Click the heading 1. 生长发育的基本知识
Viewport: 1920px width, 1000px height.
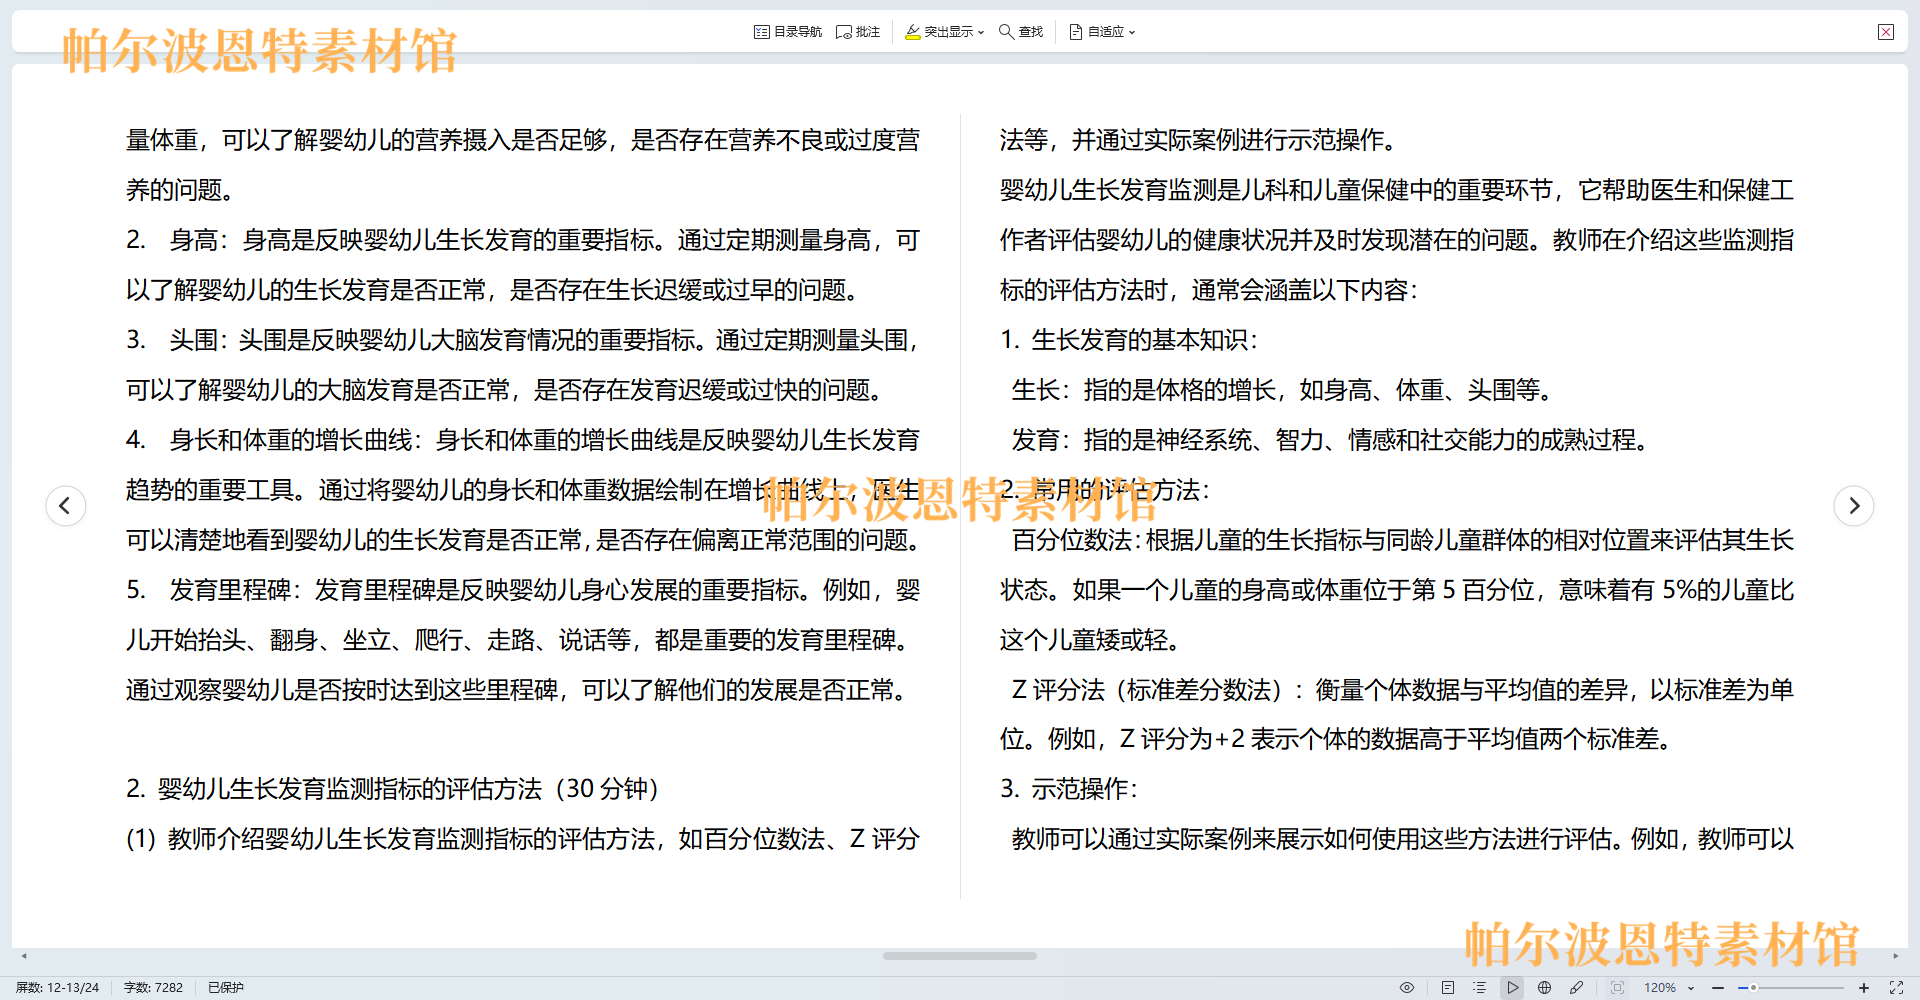pos(1129,340)
